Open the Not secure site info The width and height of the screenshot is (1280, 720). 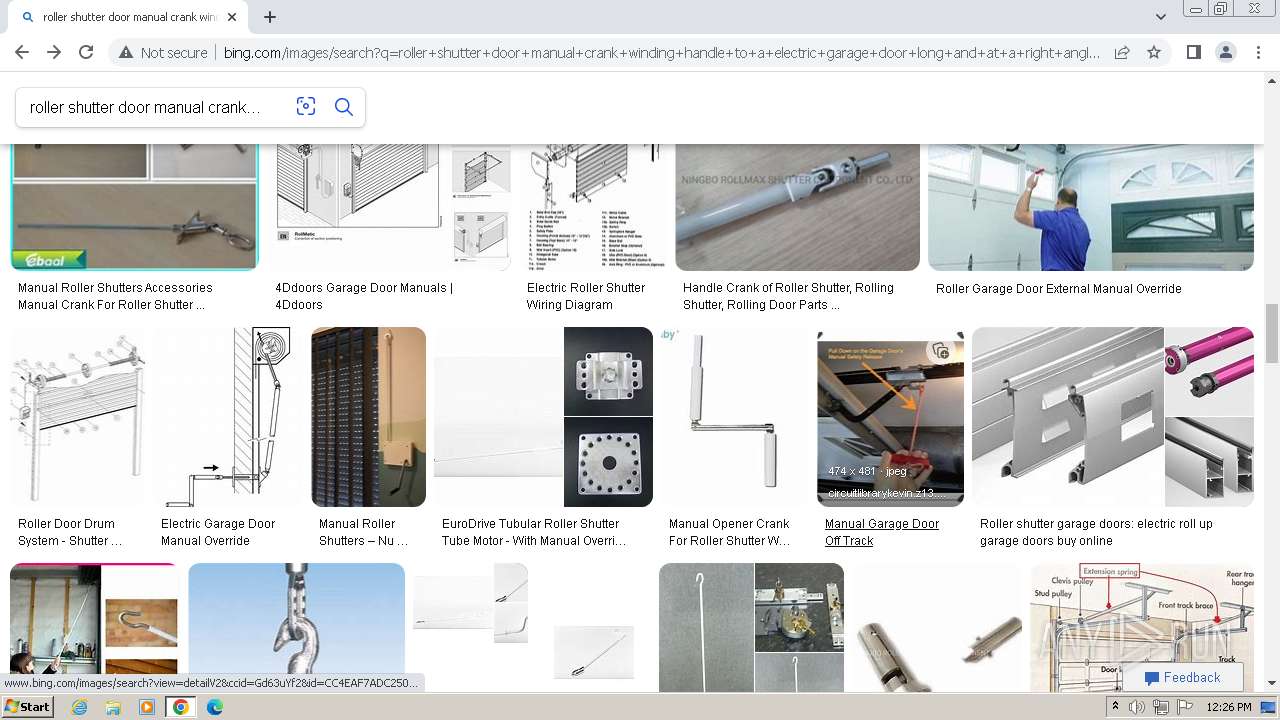[x=163, y=52]
